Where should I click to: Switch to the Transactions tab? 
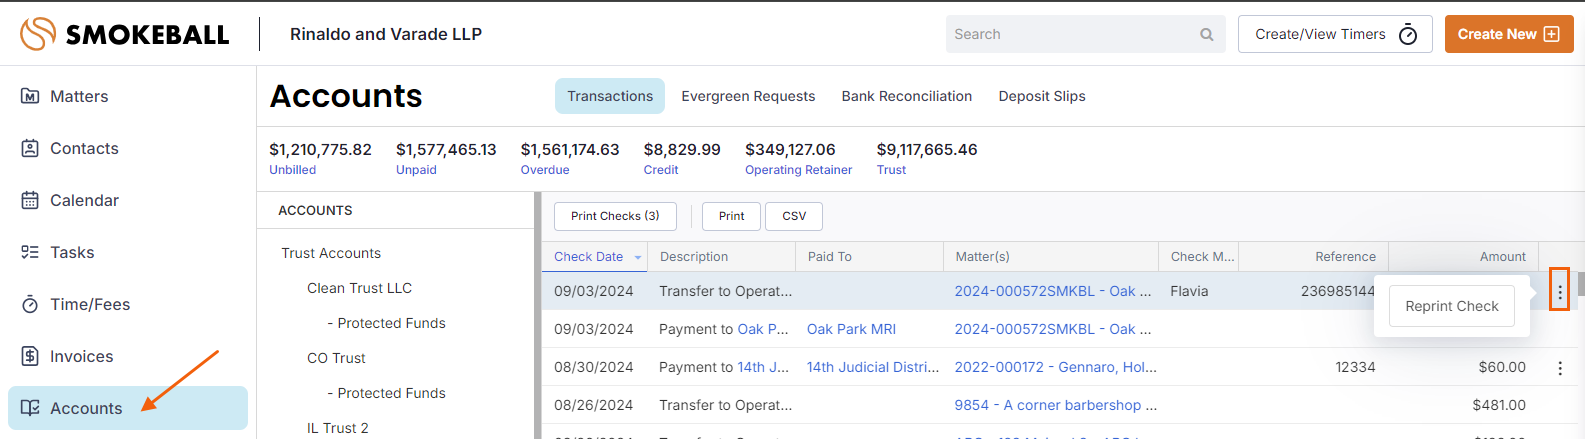[x=610, y=96]
